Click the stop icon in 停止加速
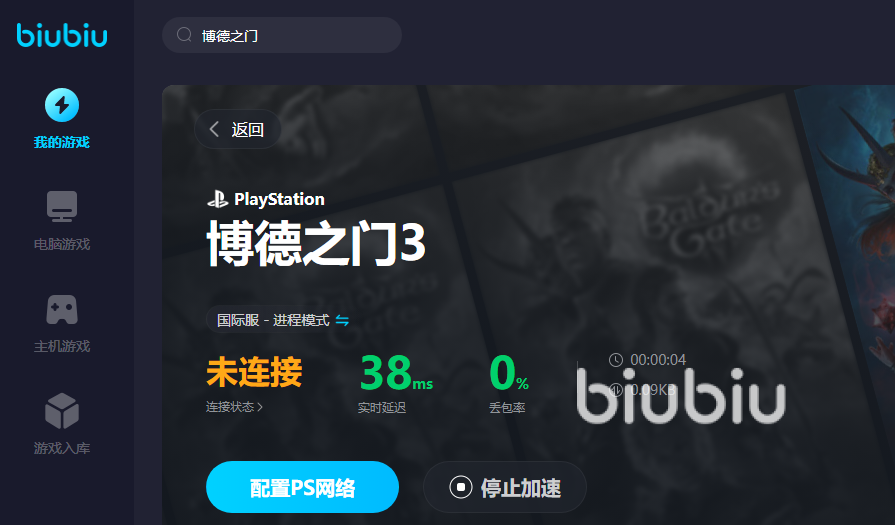Screen dimensions: 895x525 click(461, 487)
